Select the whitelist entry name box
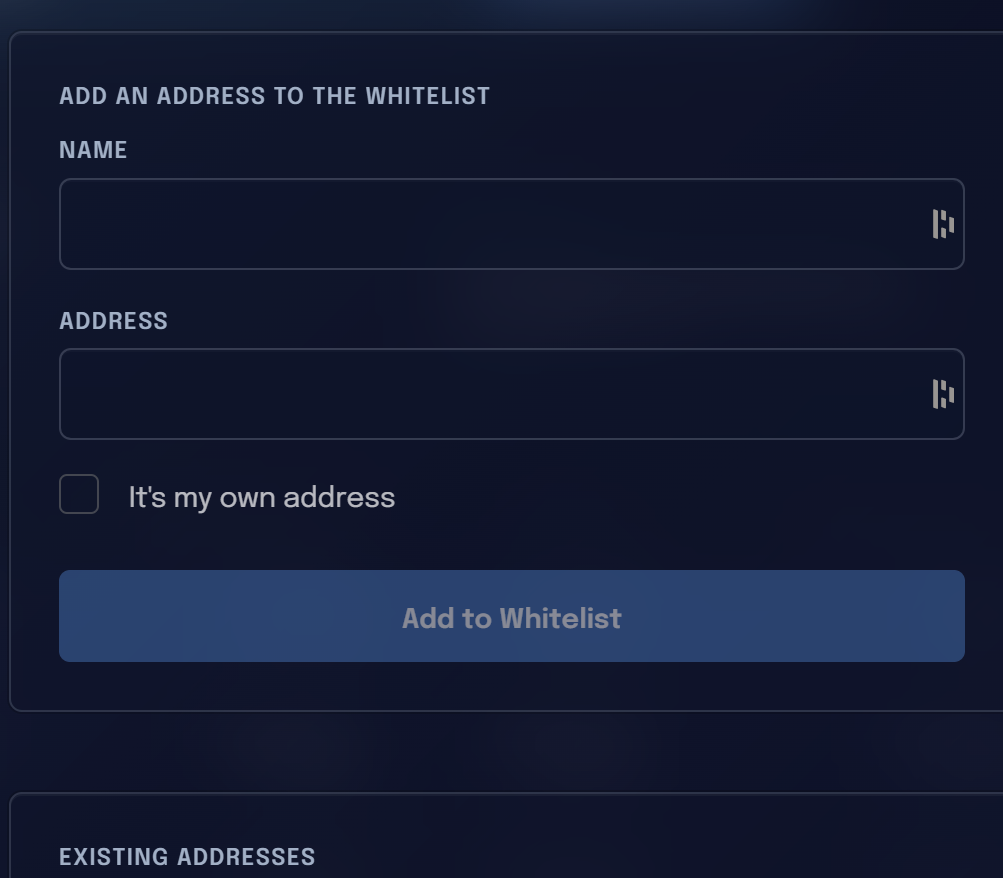Screen dimensions: 1003x878 pyautogui.click(x=512, y=224)
